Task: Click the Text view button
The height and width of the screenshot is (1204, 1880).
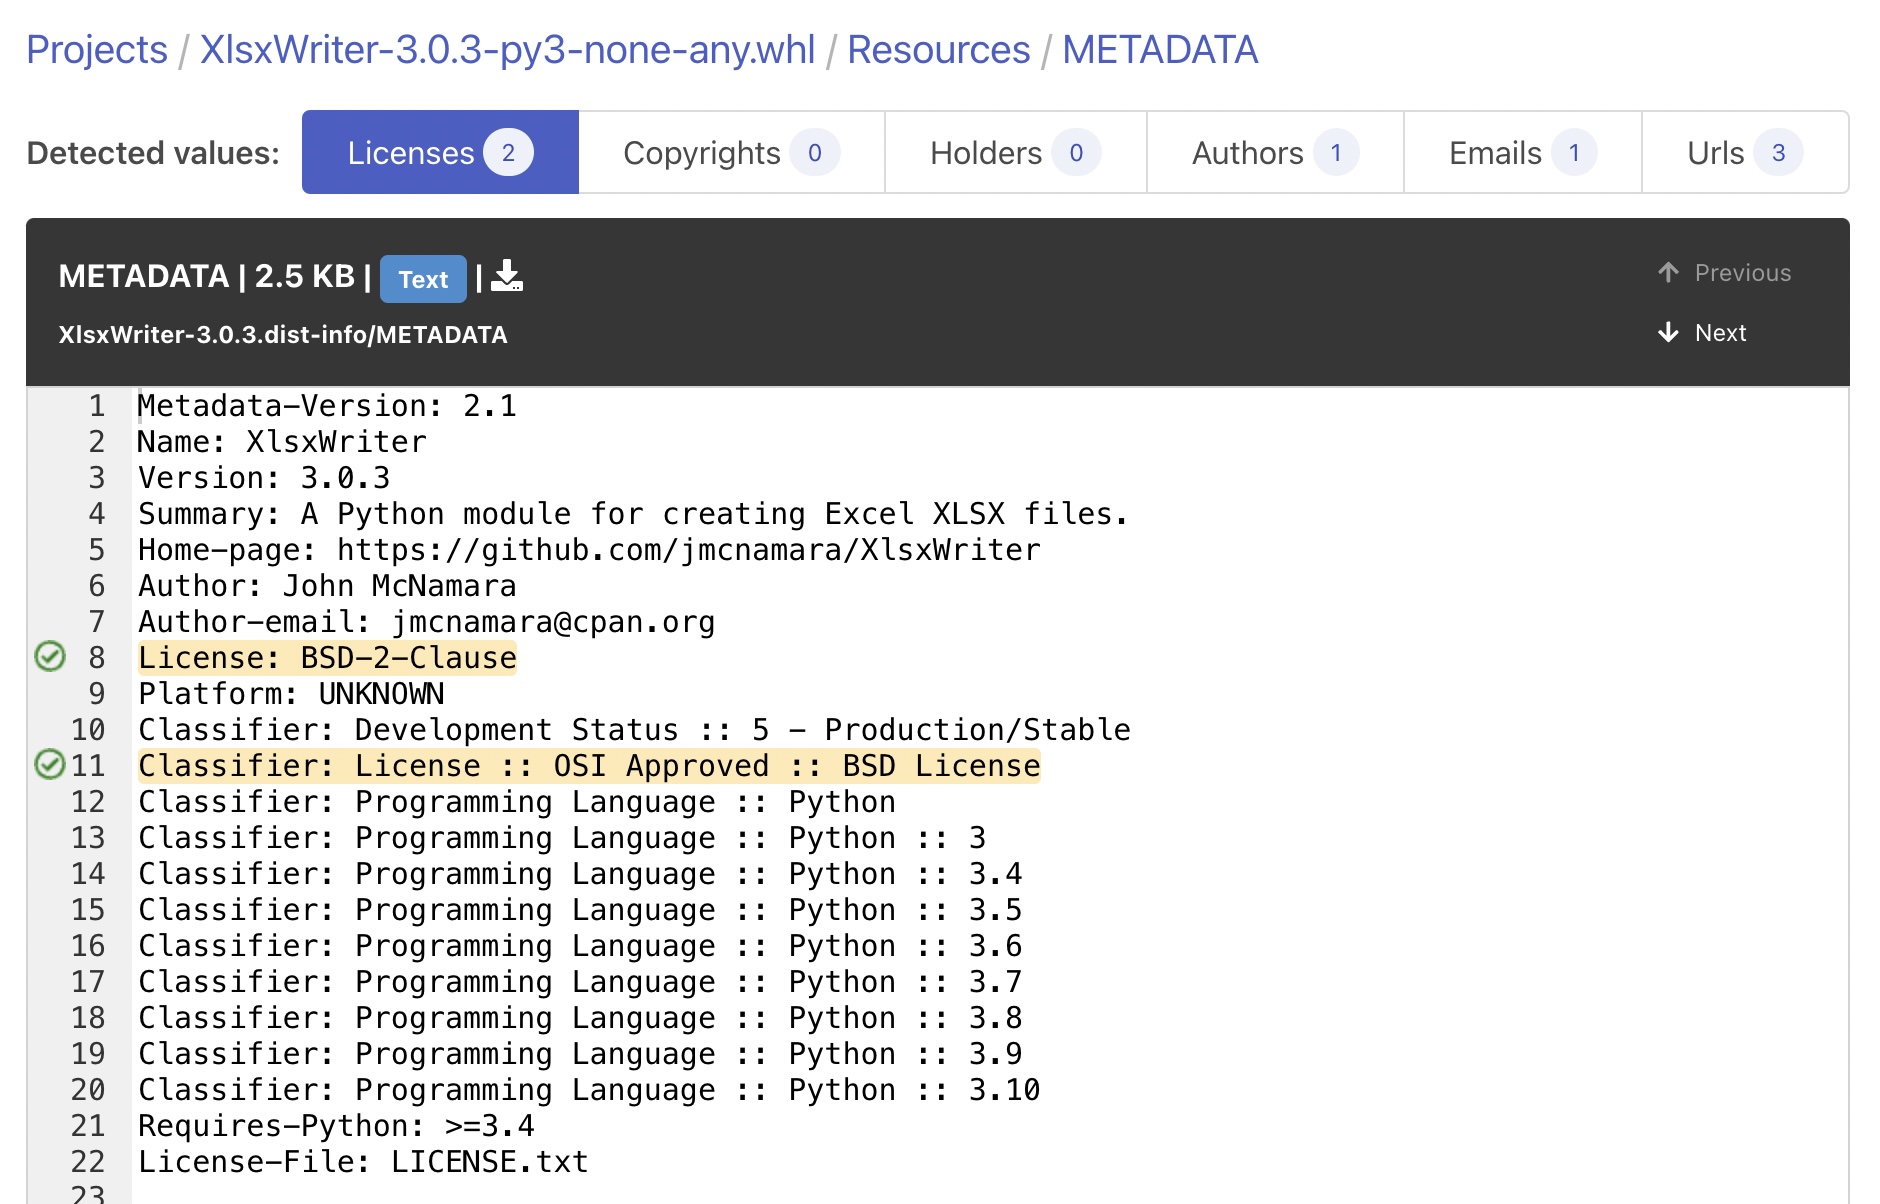Action: [x=424, y=280]
